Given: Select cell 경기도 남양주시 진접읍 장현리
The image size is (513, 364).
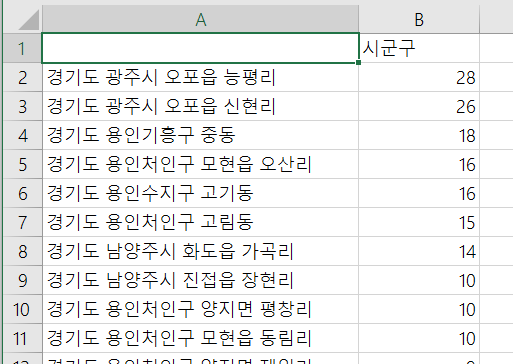Looking at the screenshot, I should coord(200,280).
